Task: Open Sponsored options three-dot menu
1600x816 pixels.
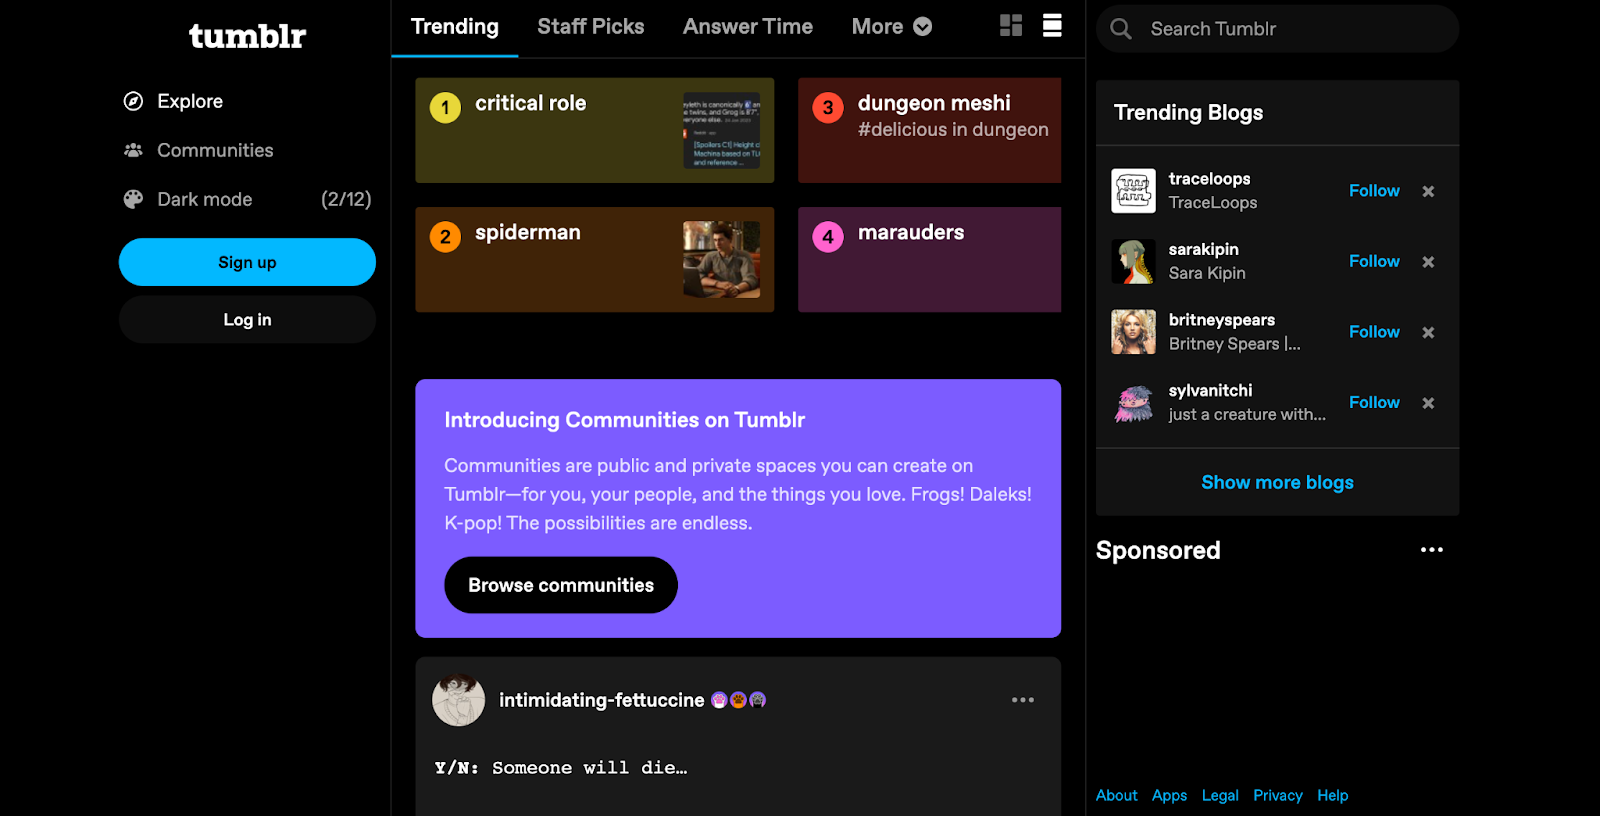Action: pos(1431,550)
